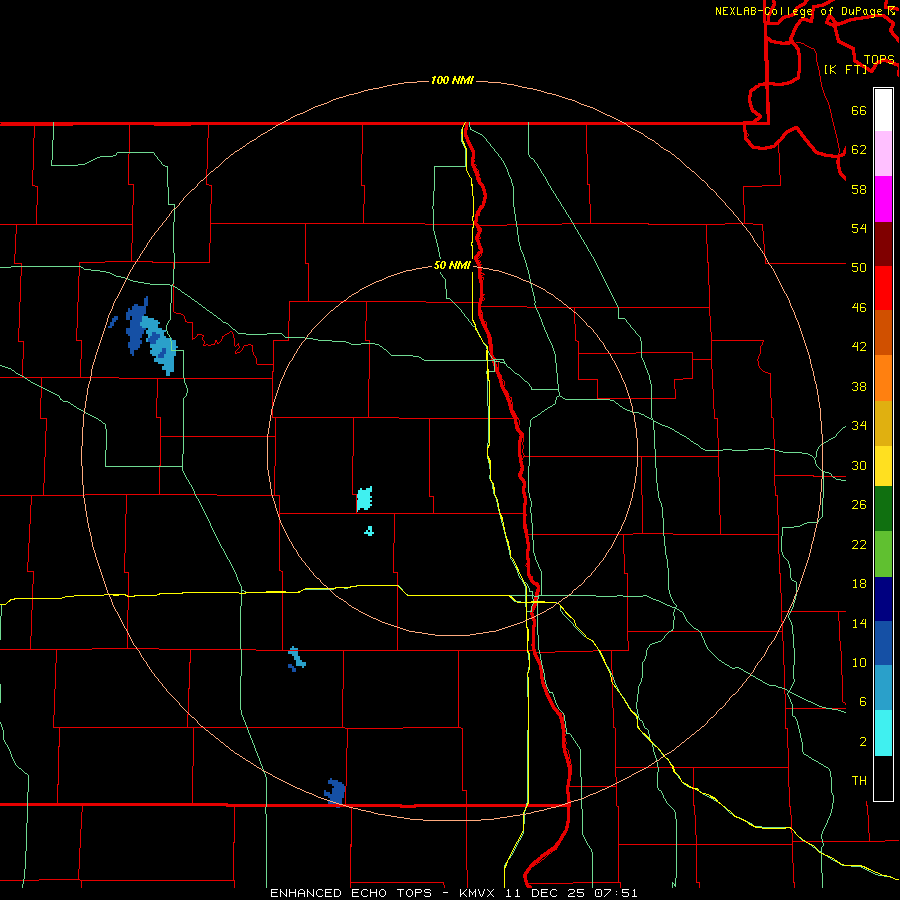Click the 30 legend value

859,465
